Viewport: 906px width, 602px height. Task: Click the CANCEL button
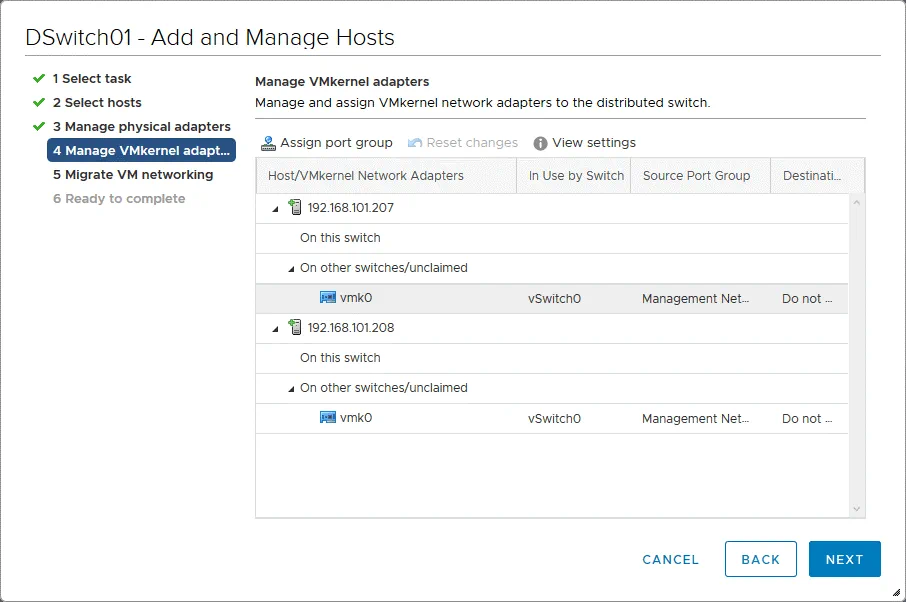(x=670, y=560)
